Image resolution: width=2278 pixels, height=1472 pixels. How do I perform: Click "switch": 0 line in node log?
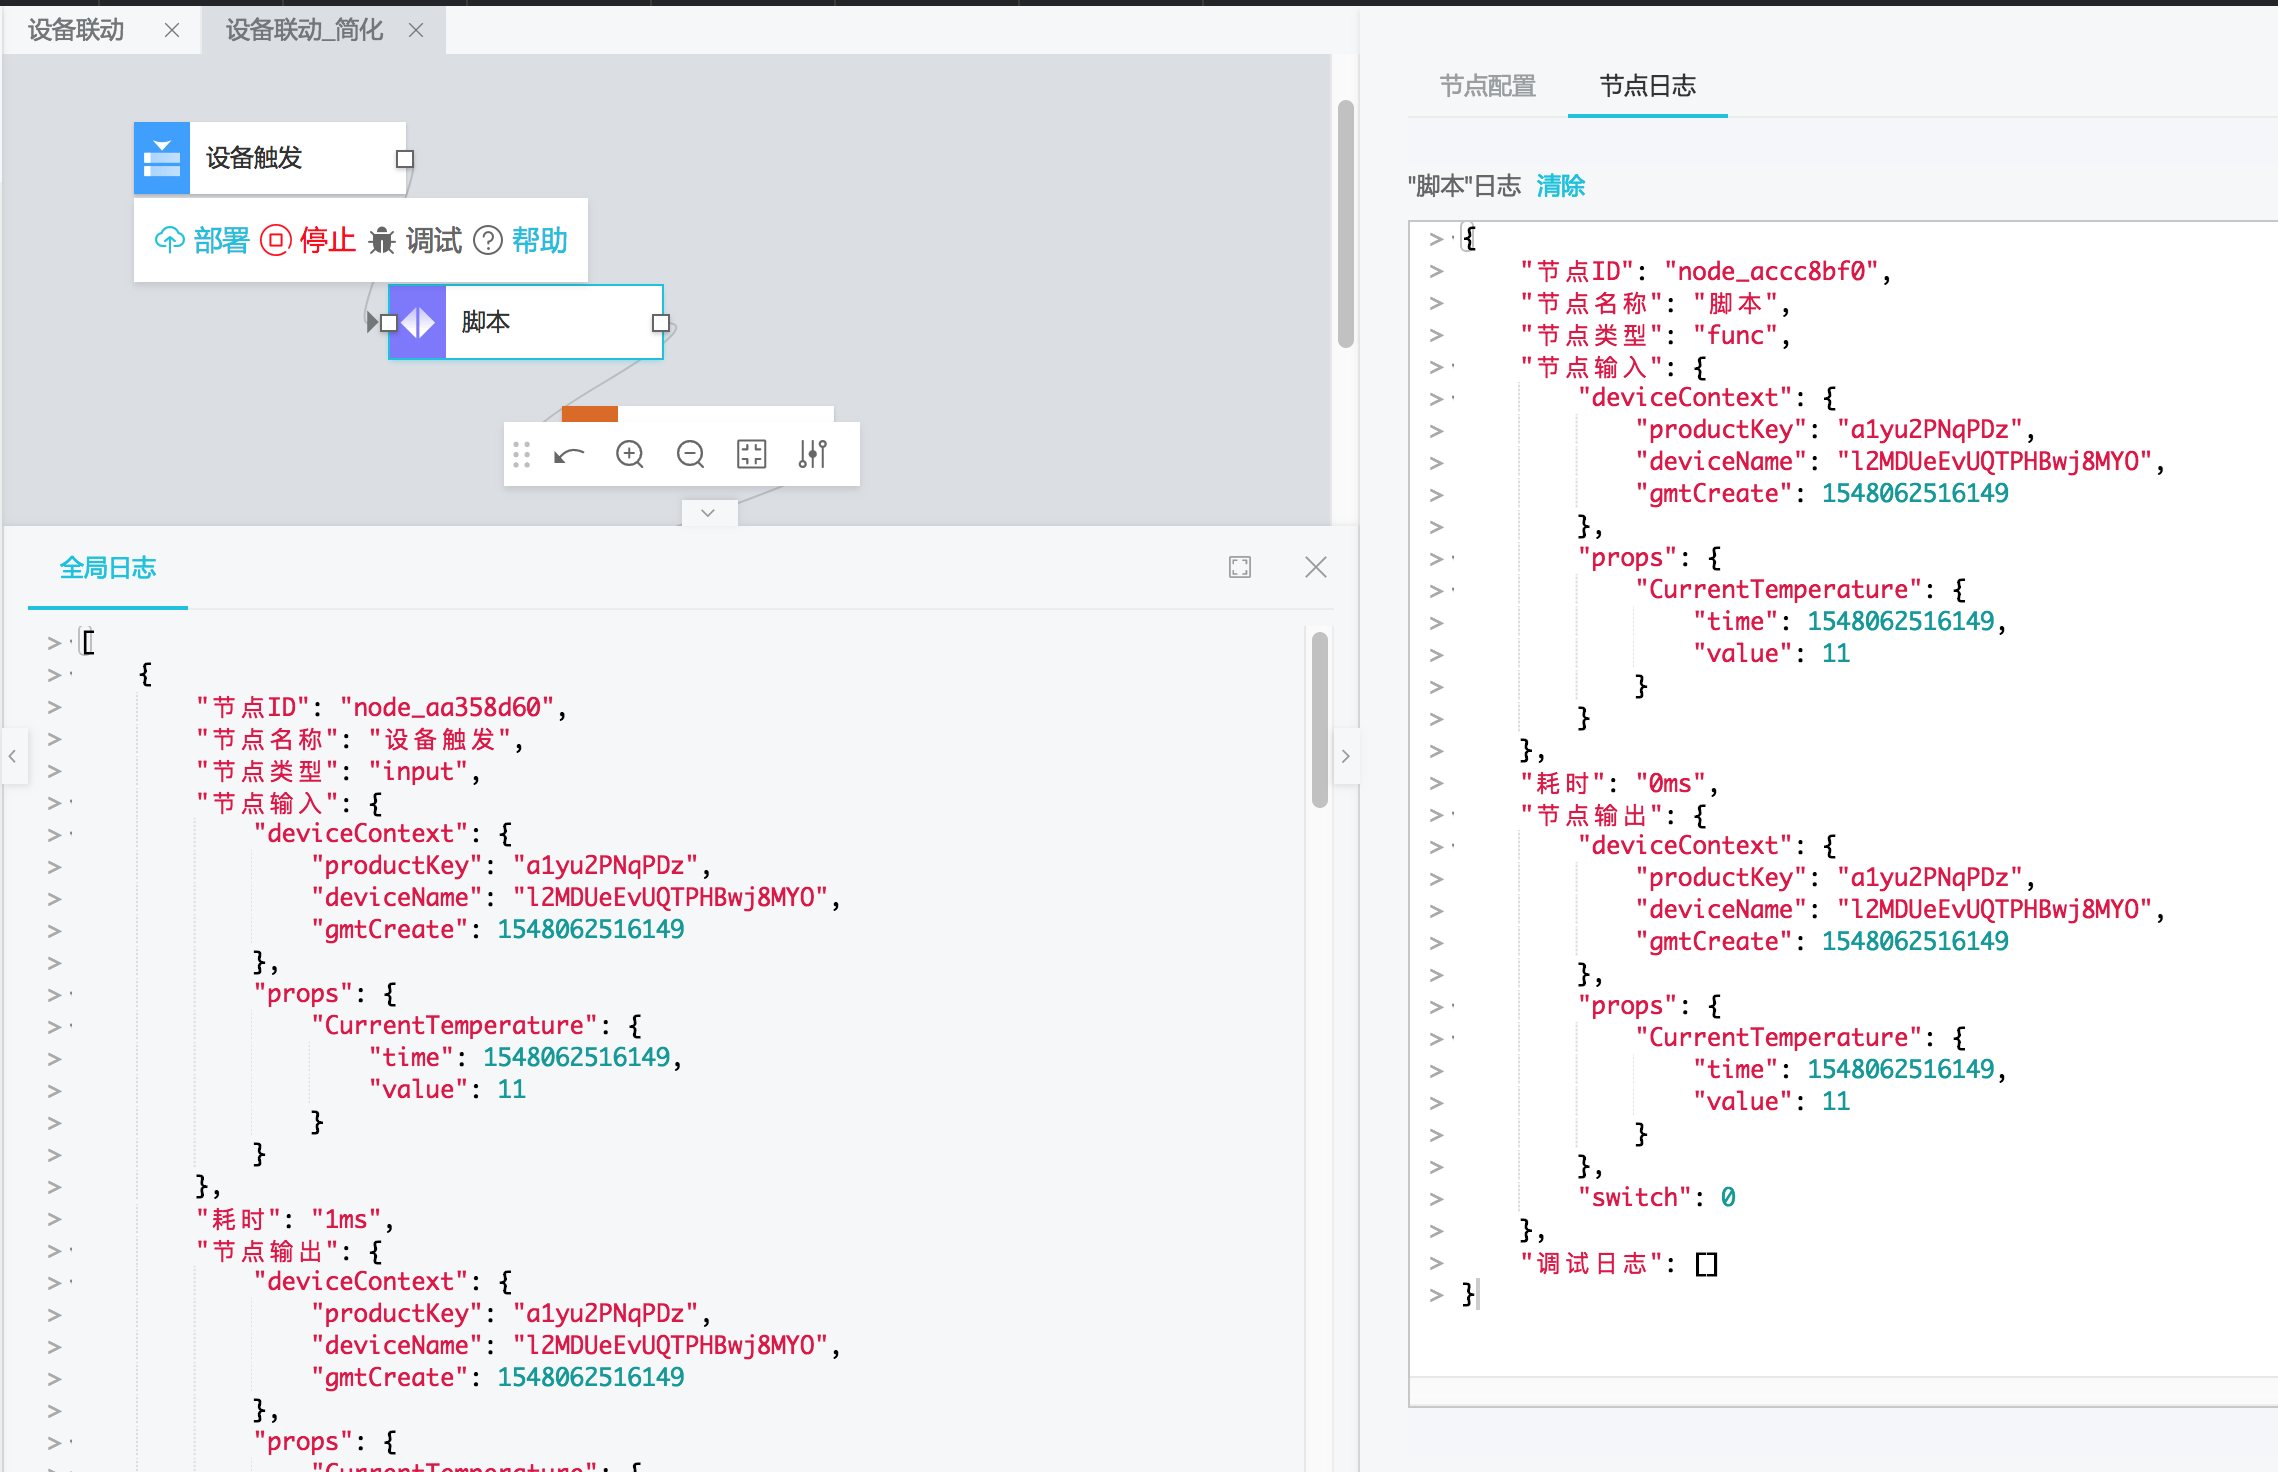[1657, 1197]
